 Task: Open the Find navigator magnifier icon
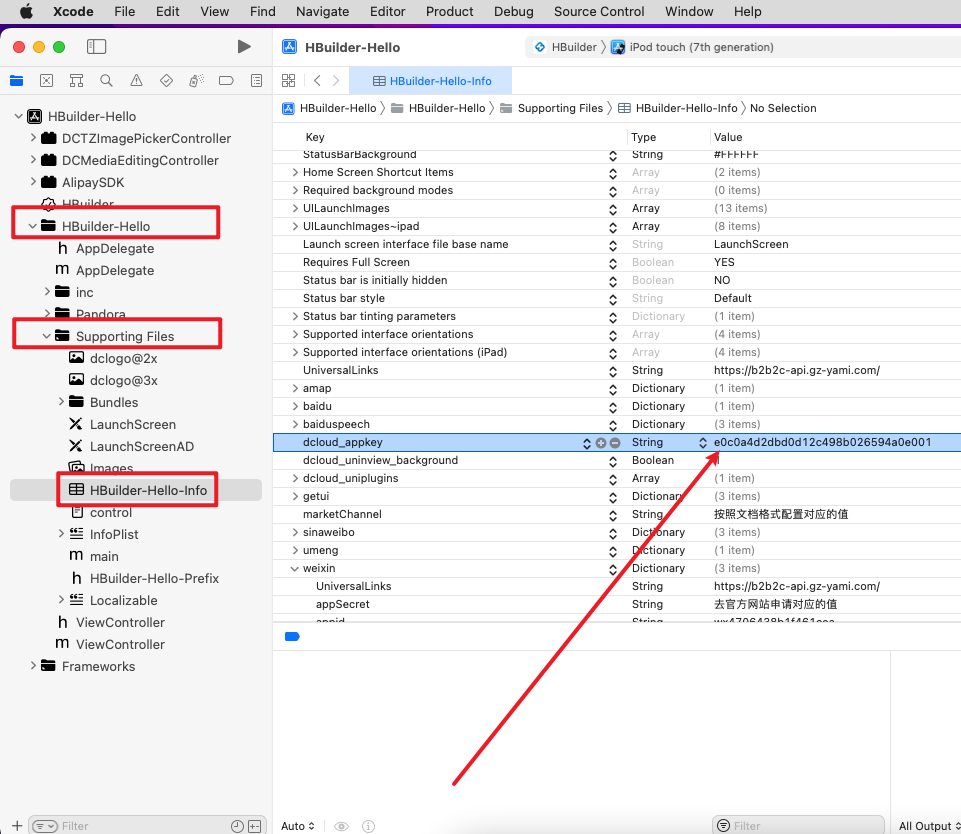[106, 81]
